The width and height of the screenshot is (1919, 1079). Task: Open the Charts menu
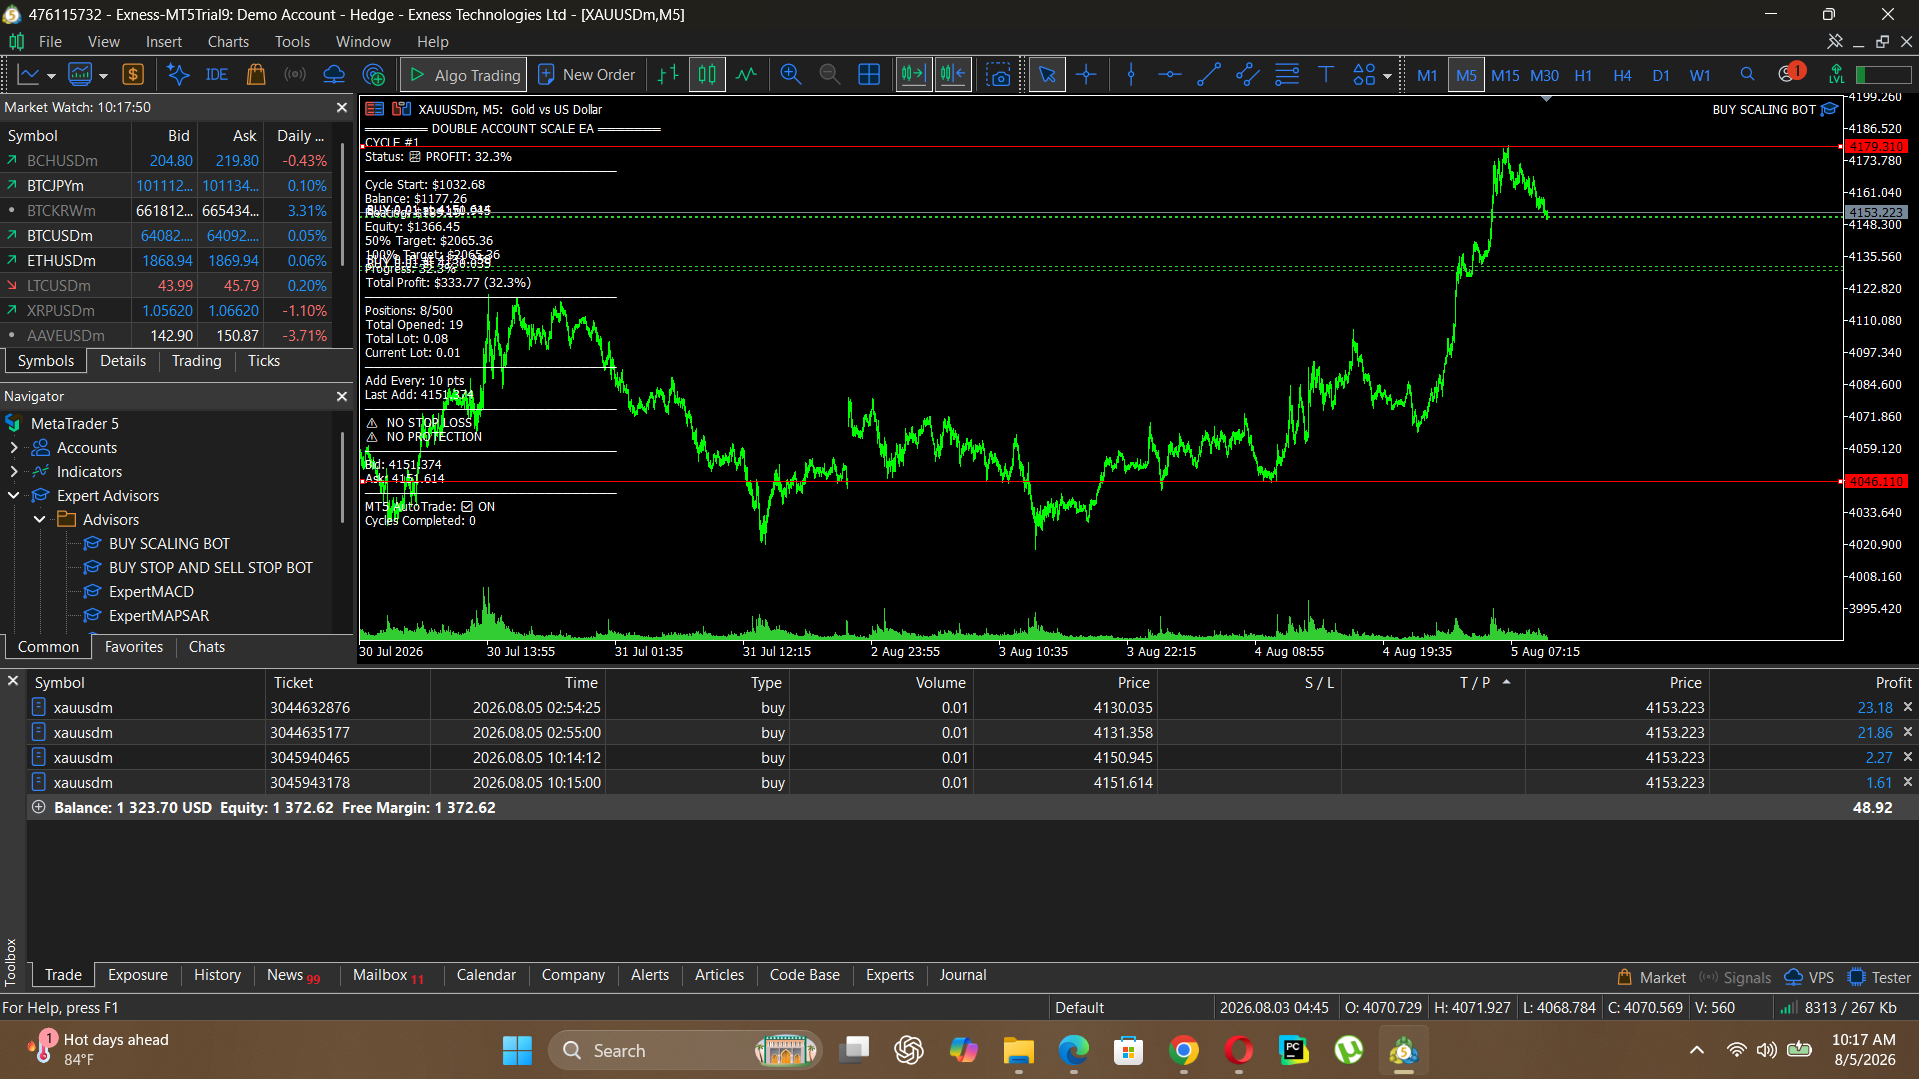tap(228, 41)
